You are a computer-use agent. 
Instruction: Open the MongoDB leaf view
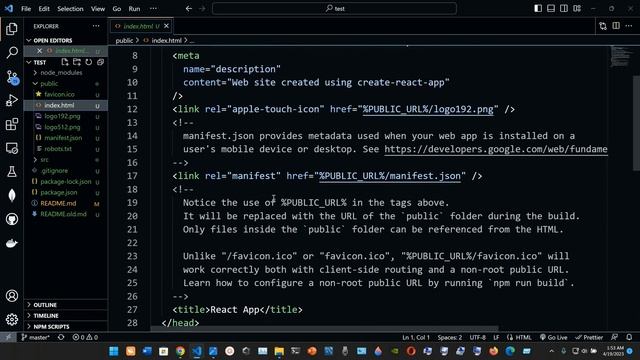[x=12, y=196]
